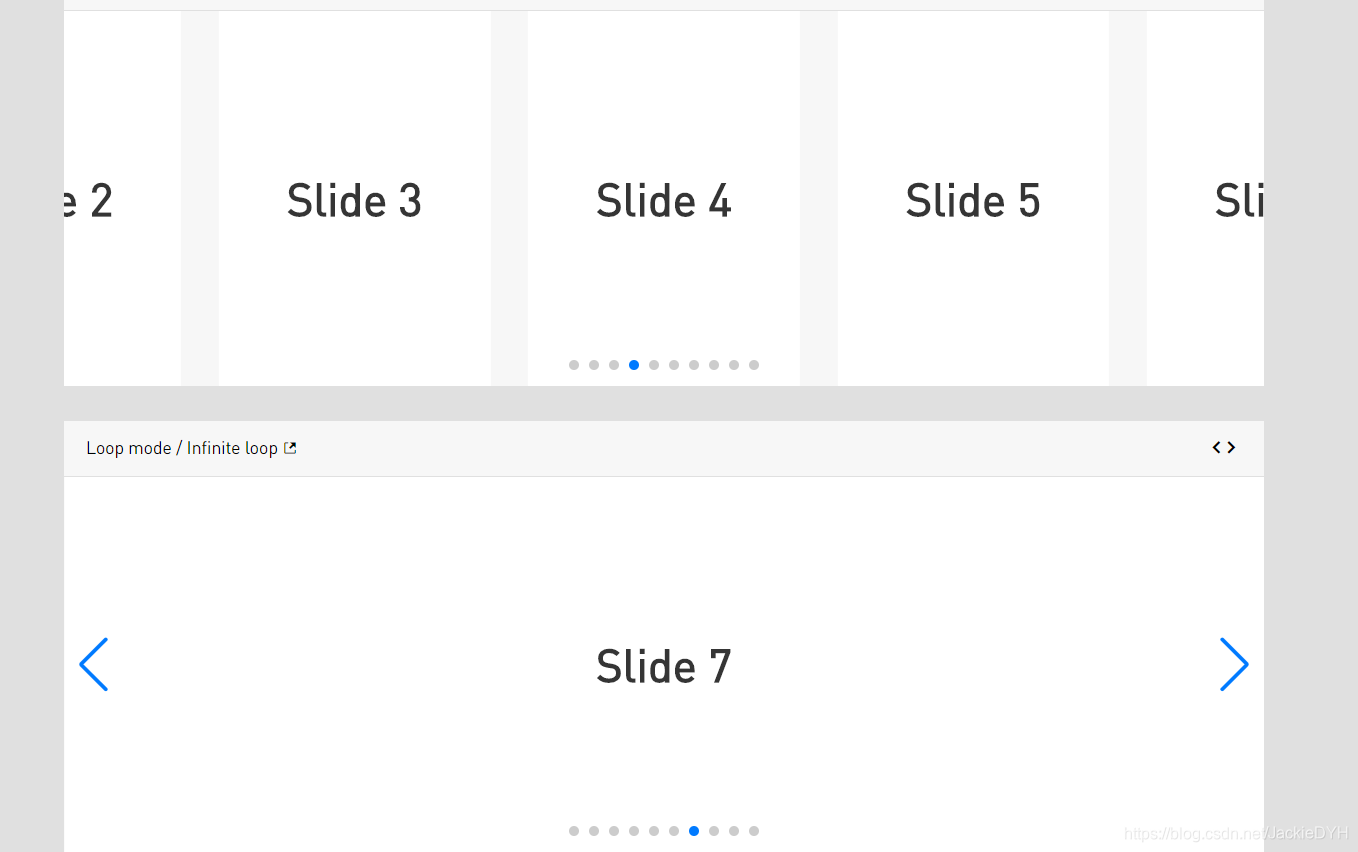Click the gray divider area between the two carousels
Image resolution: width=1358 pixels, height=852 pixels.
(663, 402)
